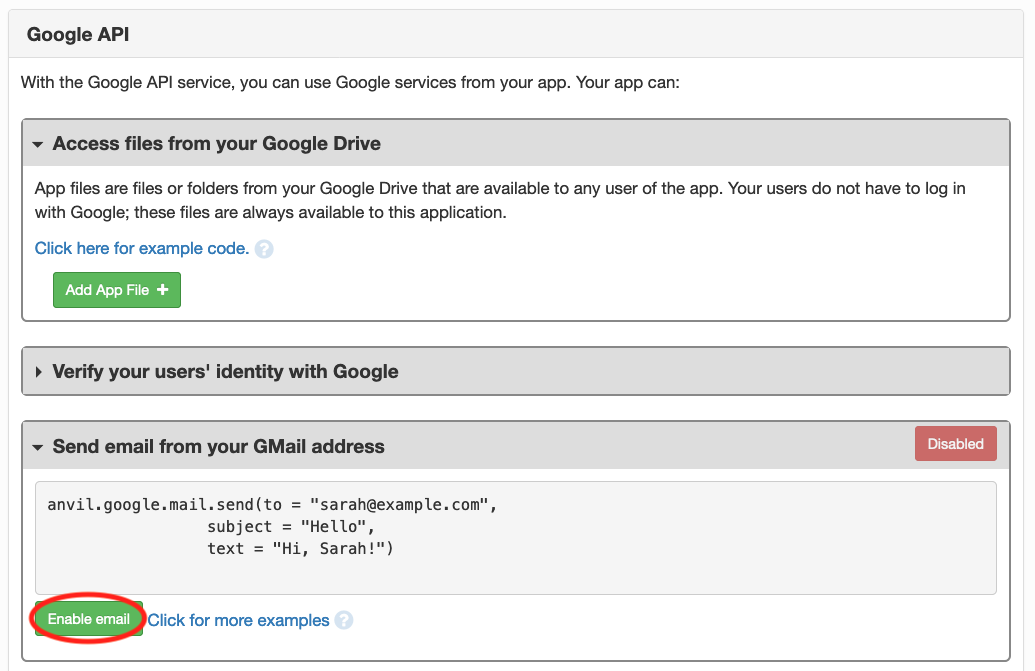The image size is (1035, 671).
Task: Add an app file from Google Drive
Action: click(116, 289)
